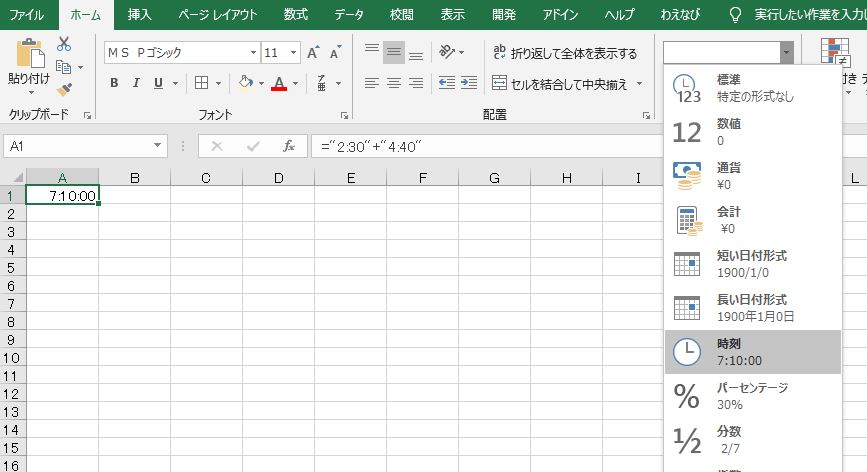Click the Borders grid icon

pos(202,83)
